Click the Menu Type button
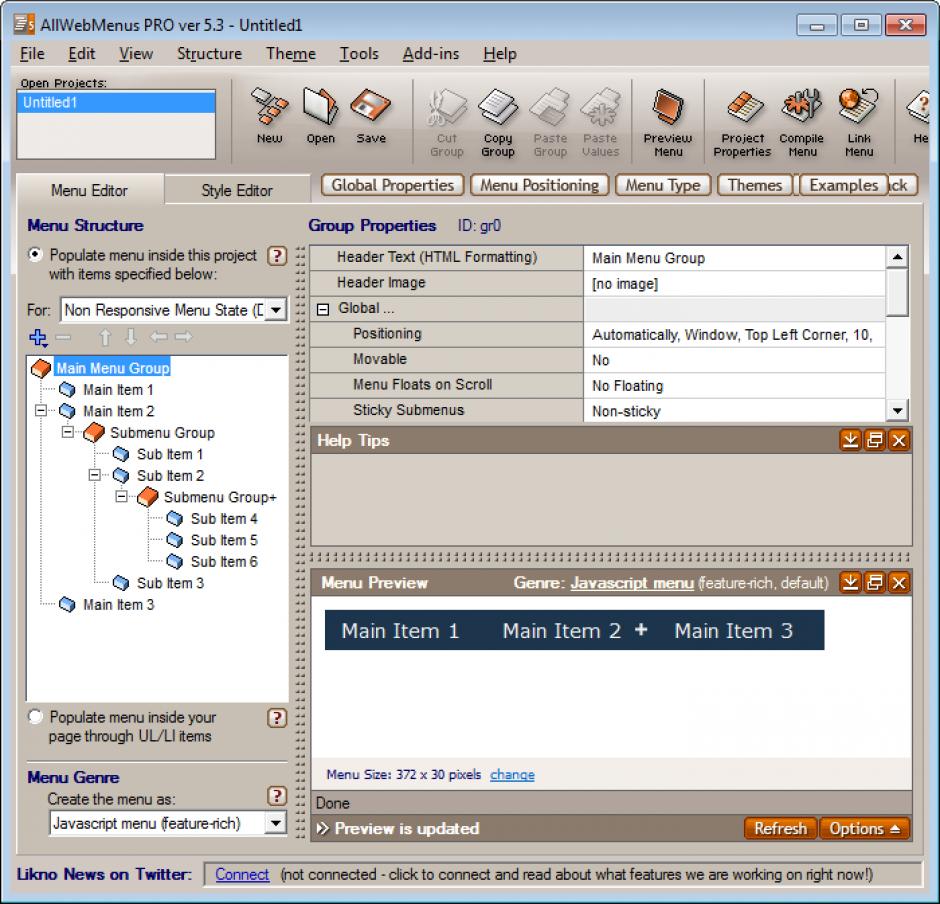This screenshot has height=904, width=940. tap(663, 185)
